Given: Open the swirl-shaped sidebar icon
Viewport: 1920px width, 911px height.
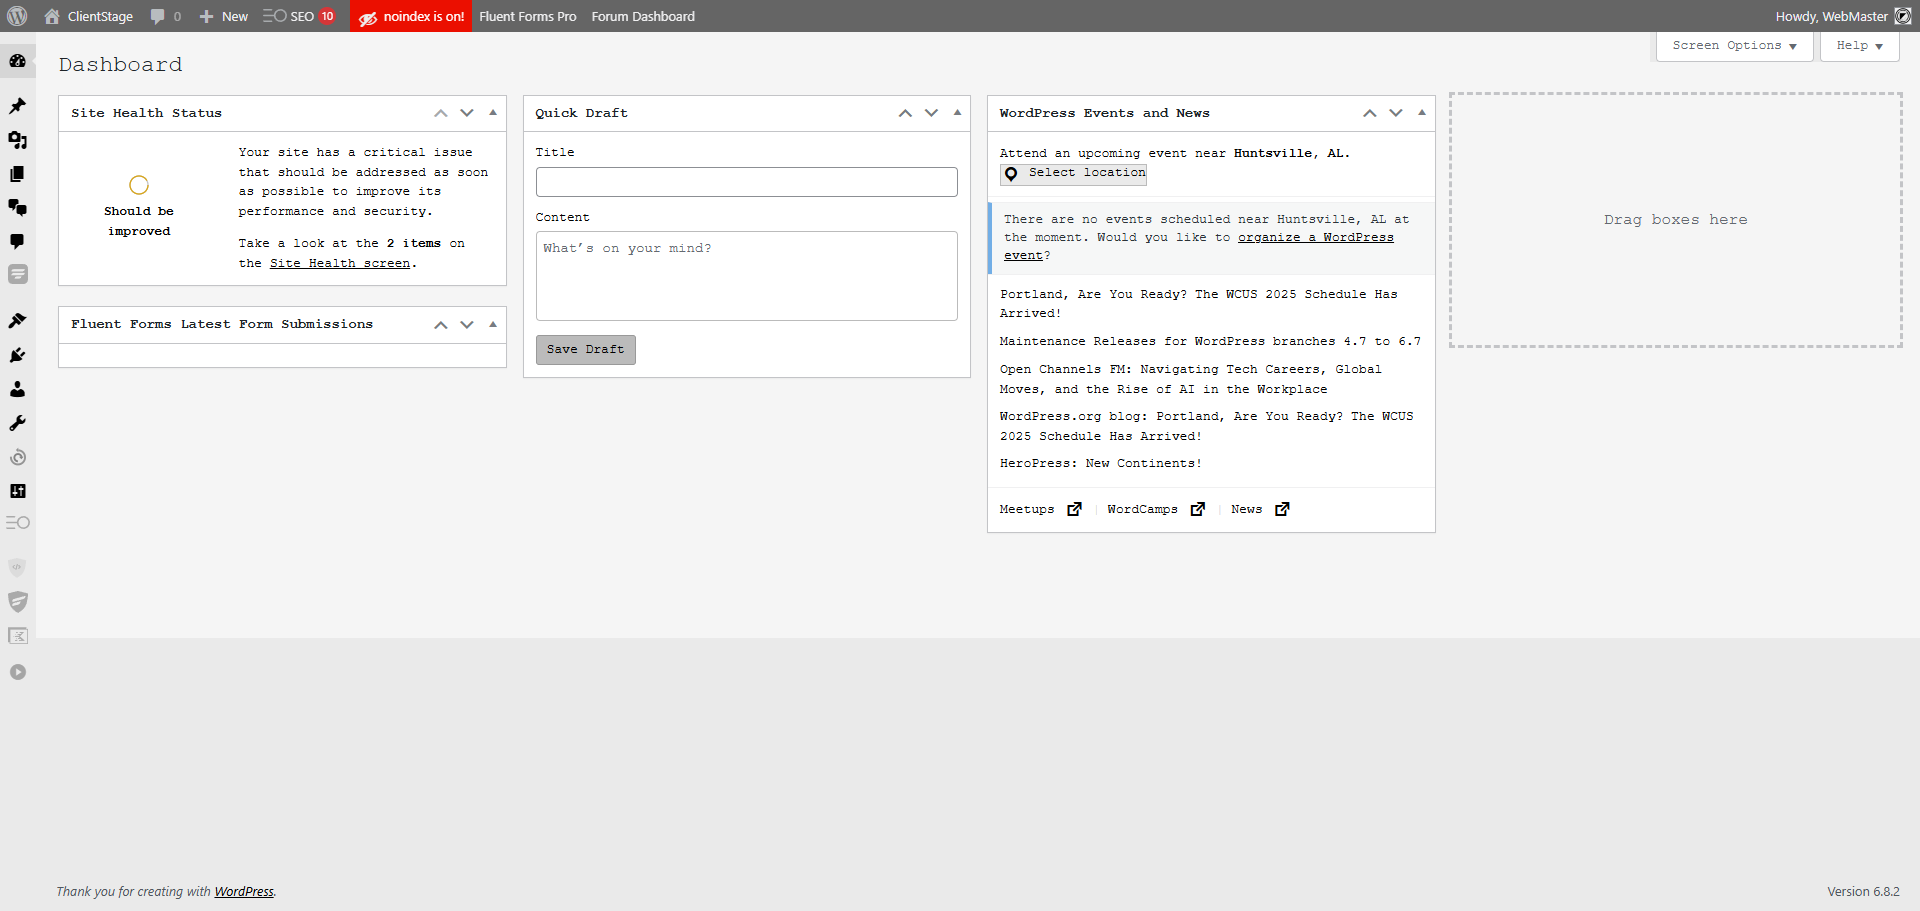Looking at the screenshot, I should point(18,457).
